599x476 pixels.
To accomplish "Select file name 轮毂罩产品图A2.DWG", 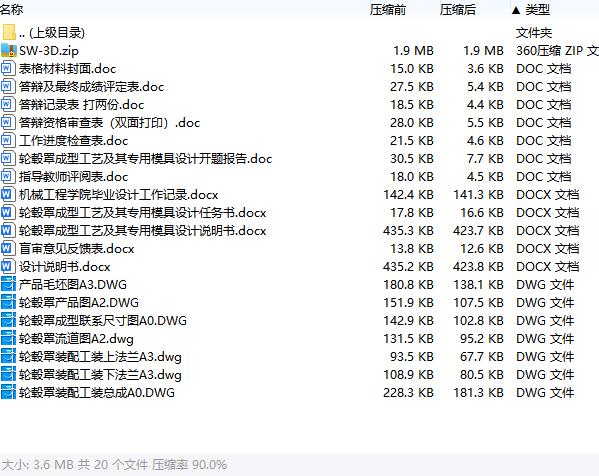I will pos(79,303).
